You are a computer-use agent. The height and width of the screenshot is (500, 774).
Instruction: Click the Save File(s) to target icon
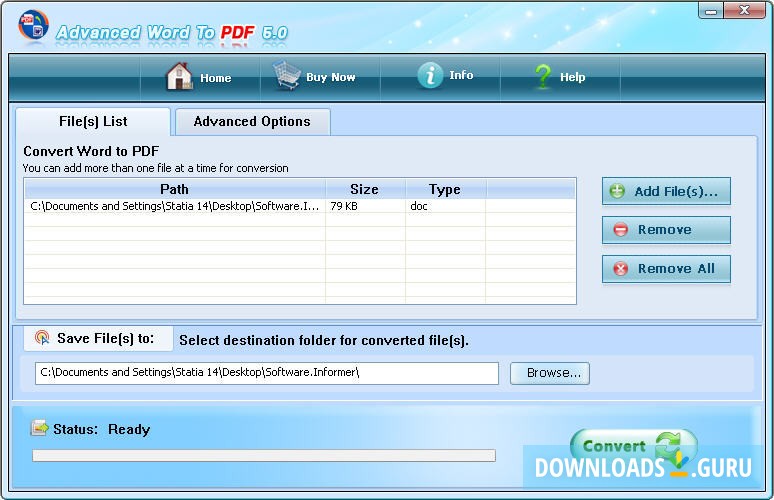pos(42,338)
